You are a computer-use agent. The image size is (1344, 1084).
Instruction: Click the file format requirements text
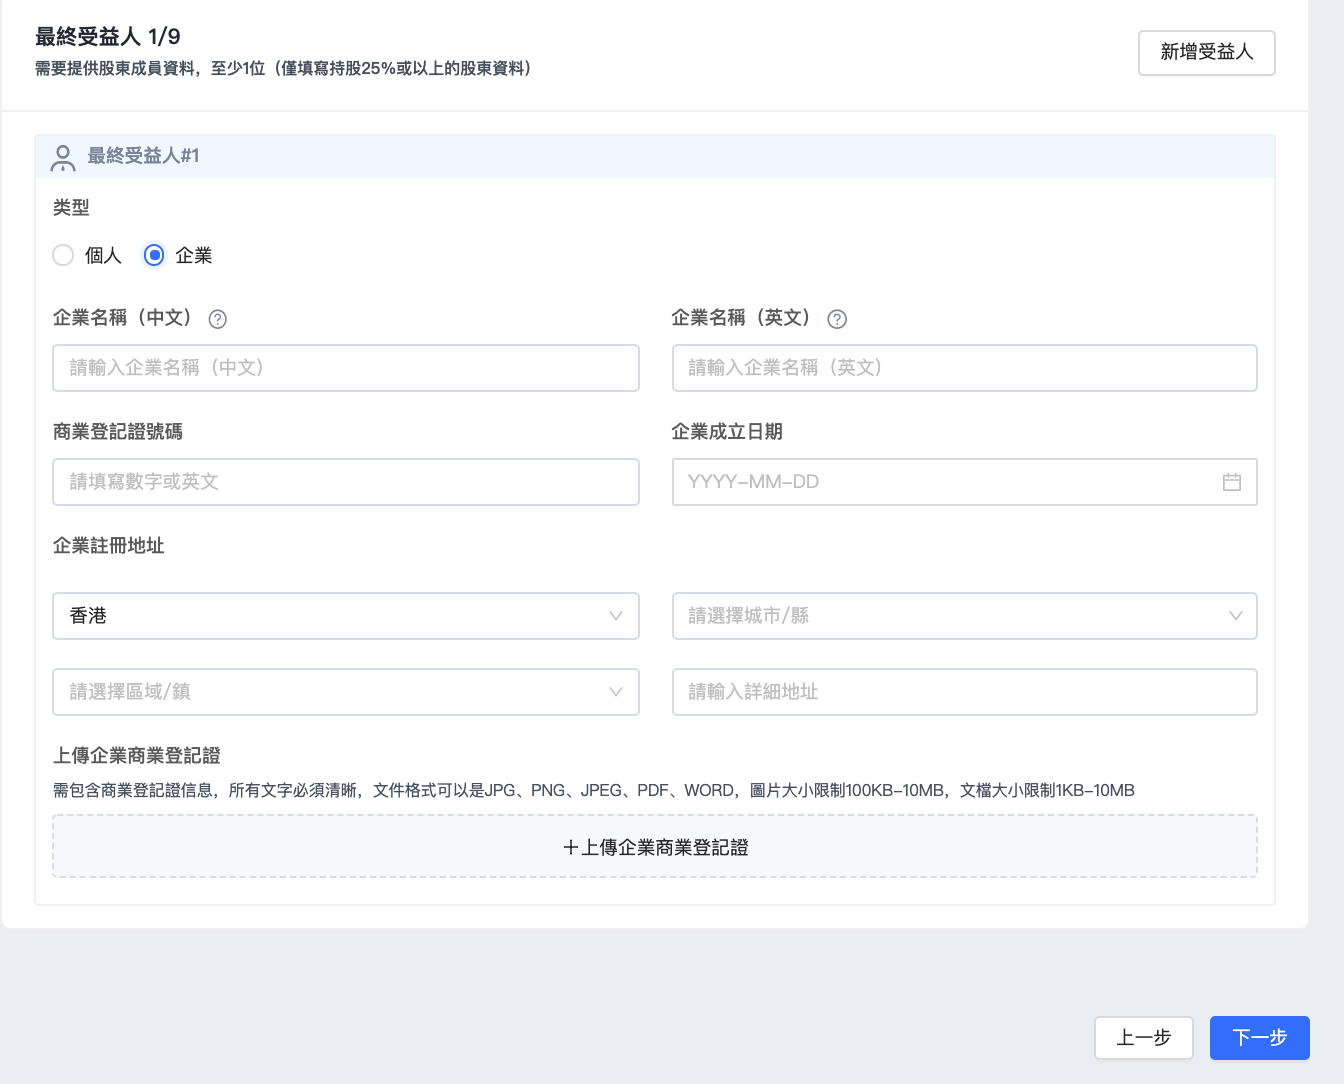click(594, 791)
